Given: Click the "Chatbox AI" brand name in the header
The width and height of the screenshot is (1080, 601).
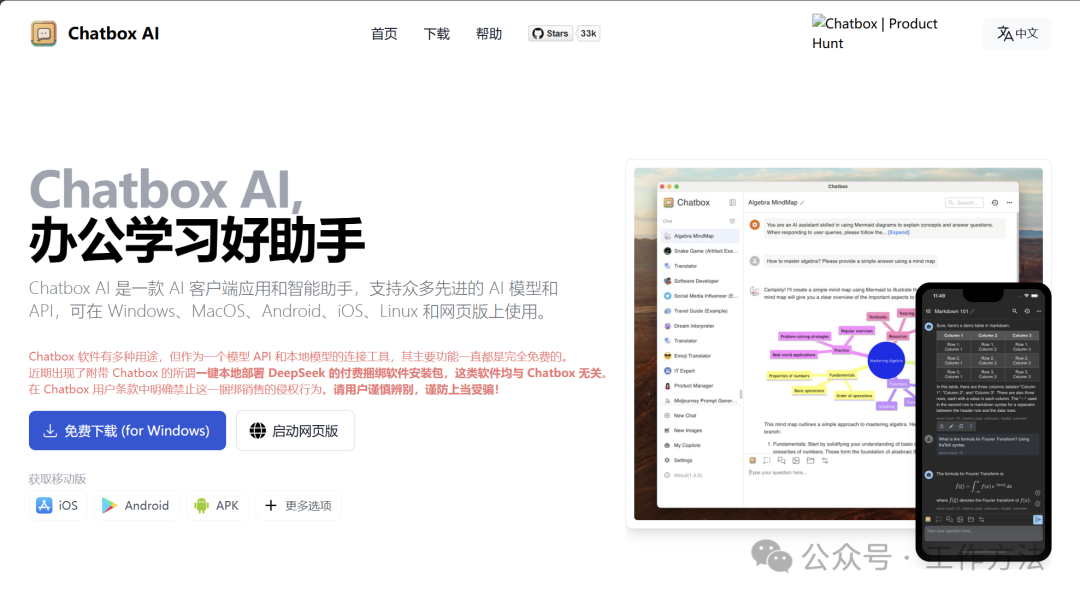Looking at the screenshot, I should (x=114, y=33).
